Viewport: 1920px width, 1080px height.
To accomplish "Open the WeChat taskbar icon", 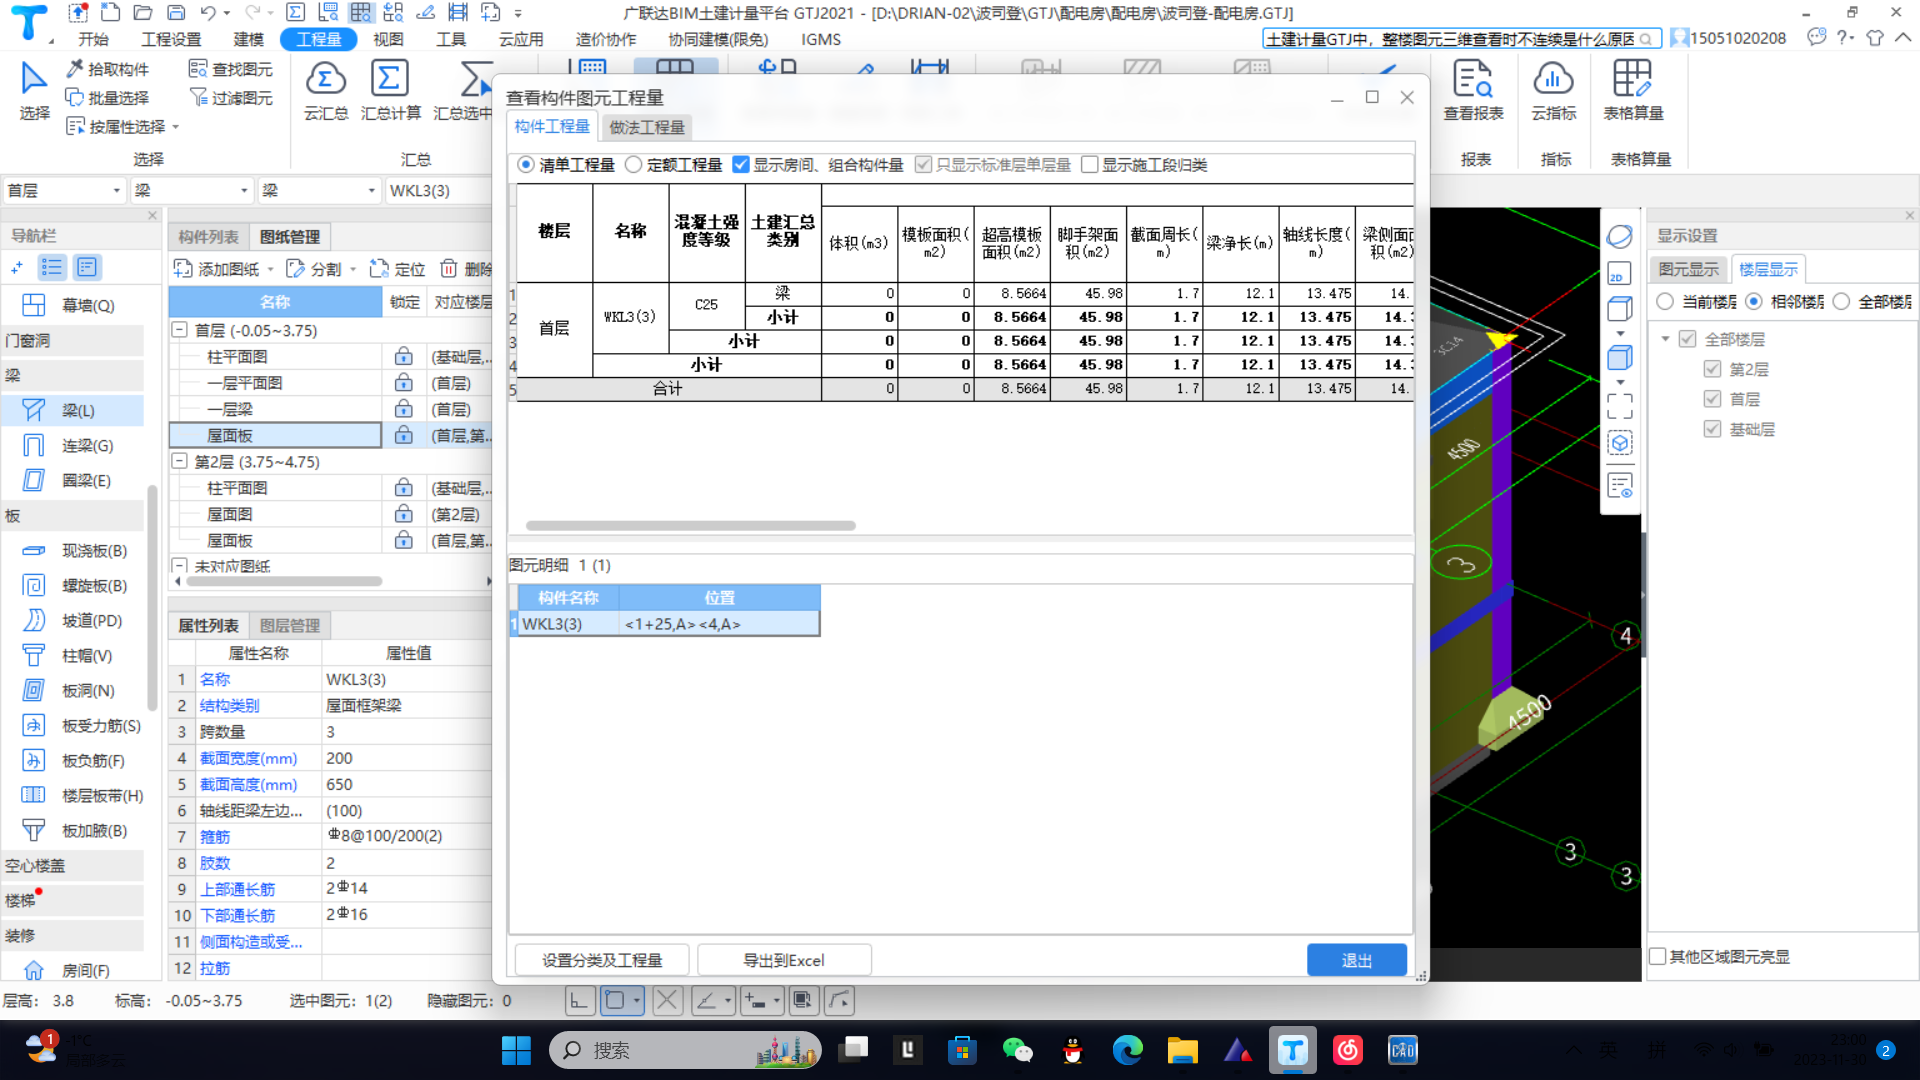I will pyautogui.click(x=1017, y=1050).
